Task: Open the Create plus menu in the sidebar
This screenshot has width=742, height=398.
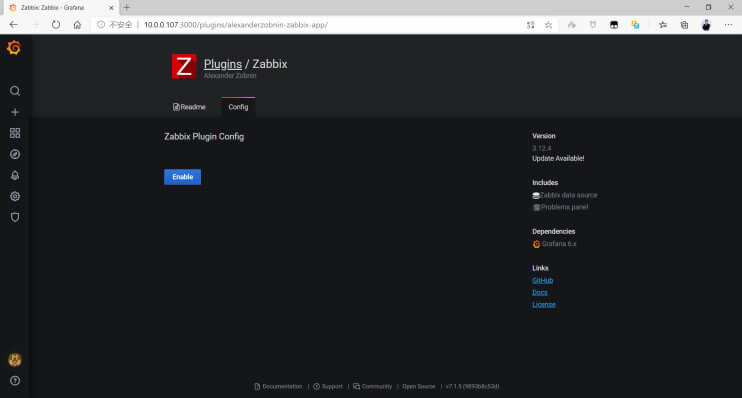Action: click(15, 112)
